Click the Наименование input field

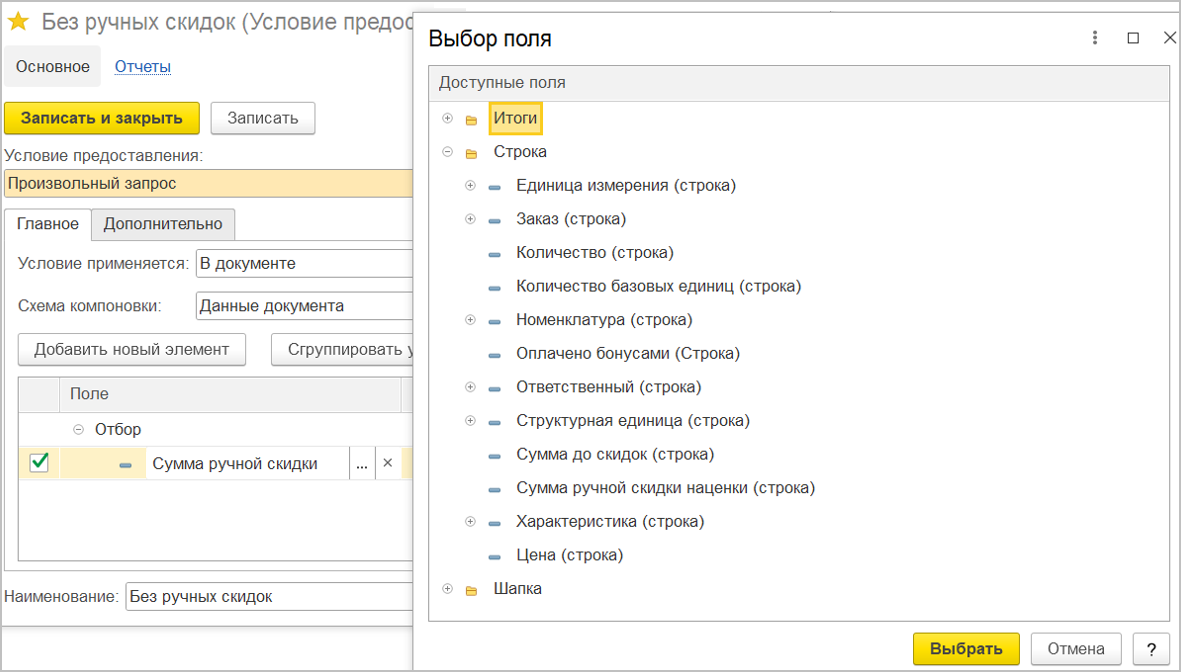[x=268, y=597]
